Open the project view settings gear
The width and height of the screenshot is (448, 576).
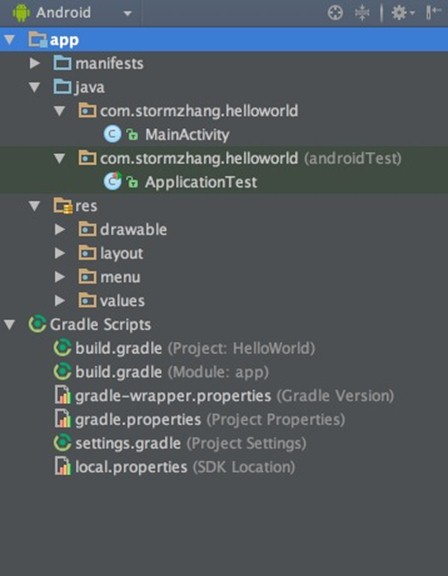tap(403, 13)
